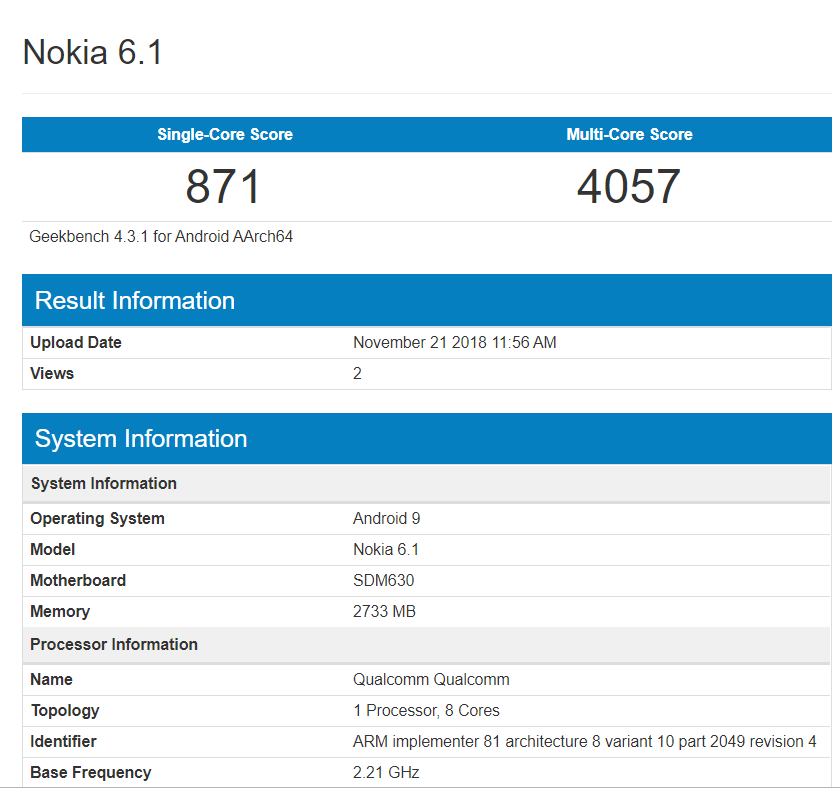
Task: Click the Multi-Core Score header
Action: point(629,134)
